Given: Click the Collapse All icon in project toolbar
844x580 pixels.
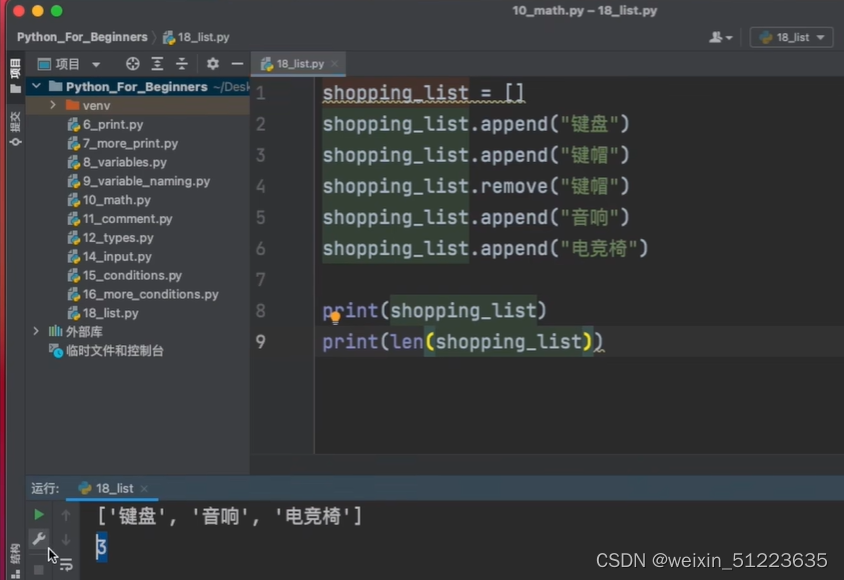Looking at the screenshot, I should click(181, 63).
